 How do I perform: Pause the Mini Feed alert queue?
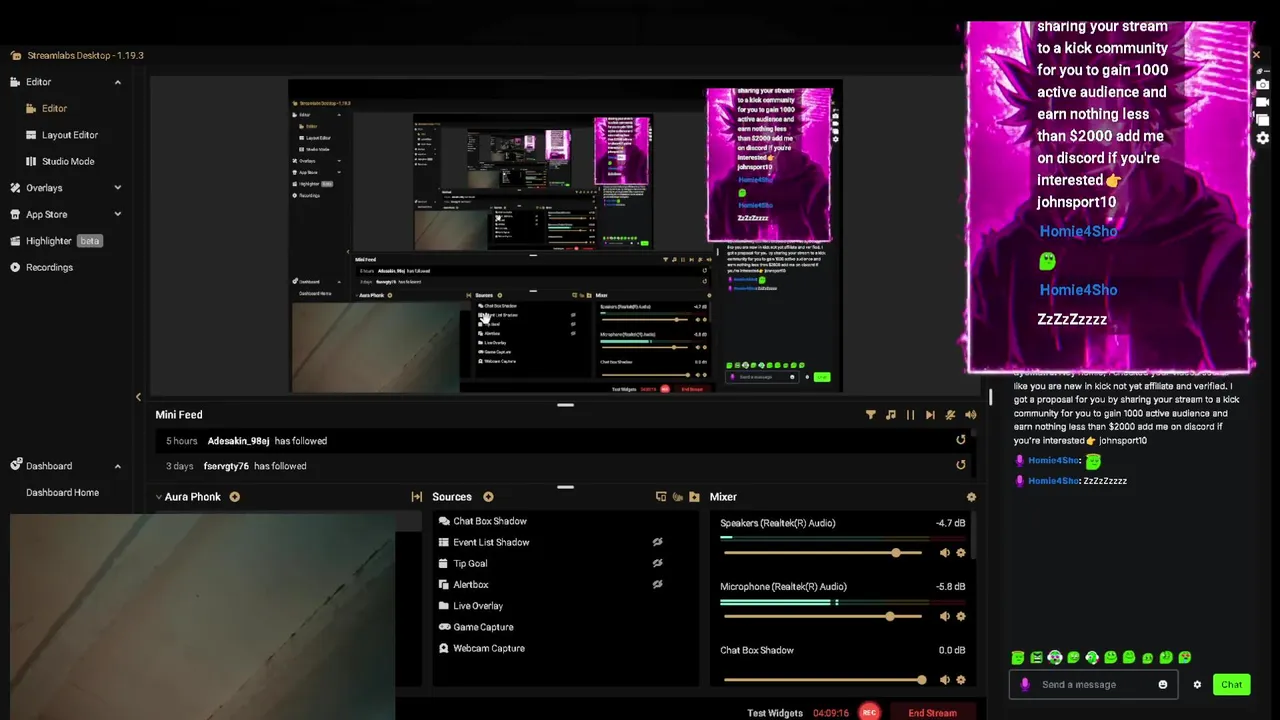pyautogui.click(x=910, y=414)
